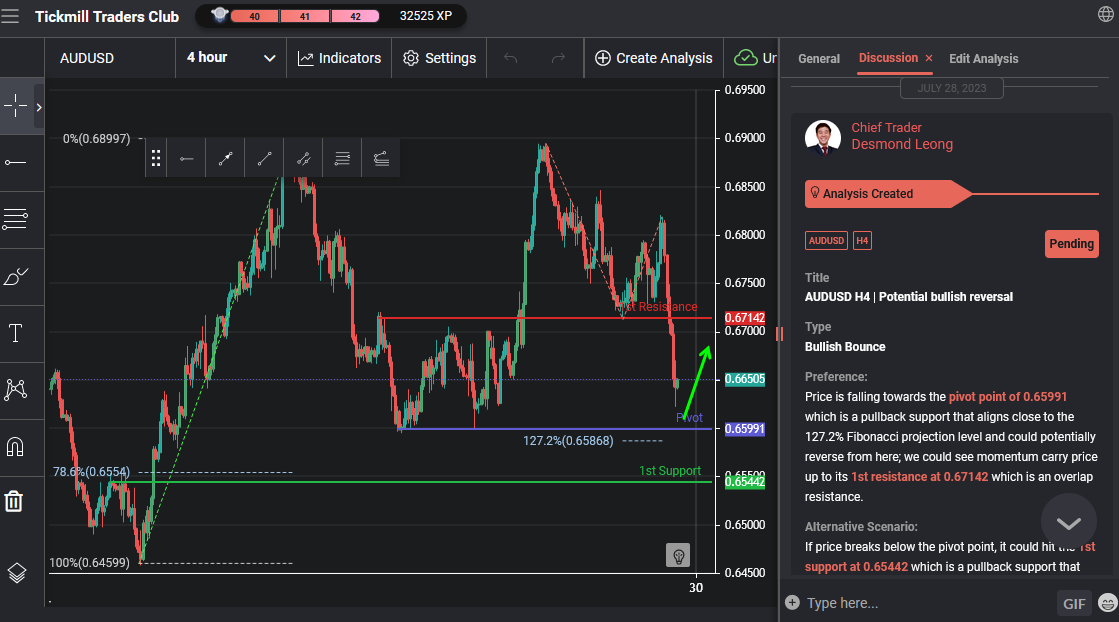Click the scroll-down chevron button
Image resolution: width=1119 pixels, height=622 pixels.
click(1068, 523)
